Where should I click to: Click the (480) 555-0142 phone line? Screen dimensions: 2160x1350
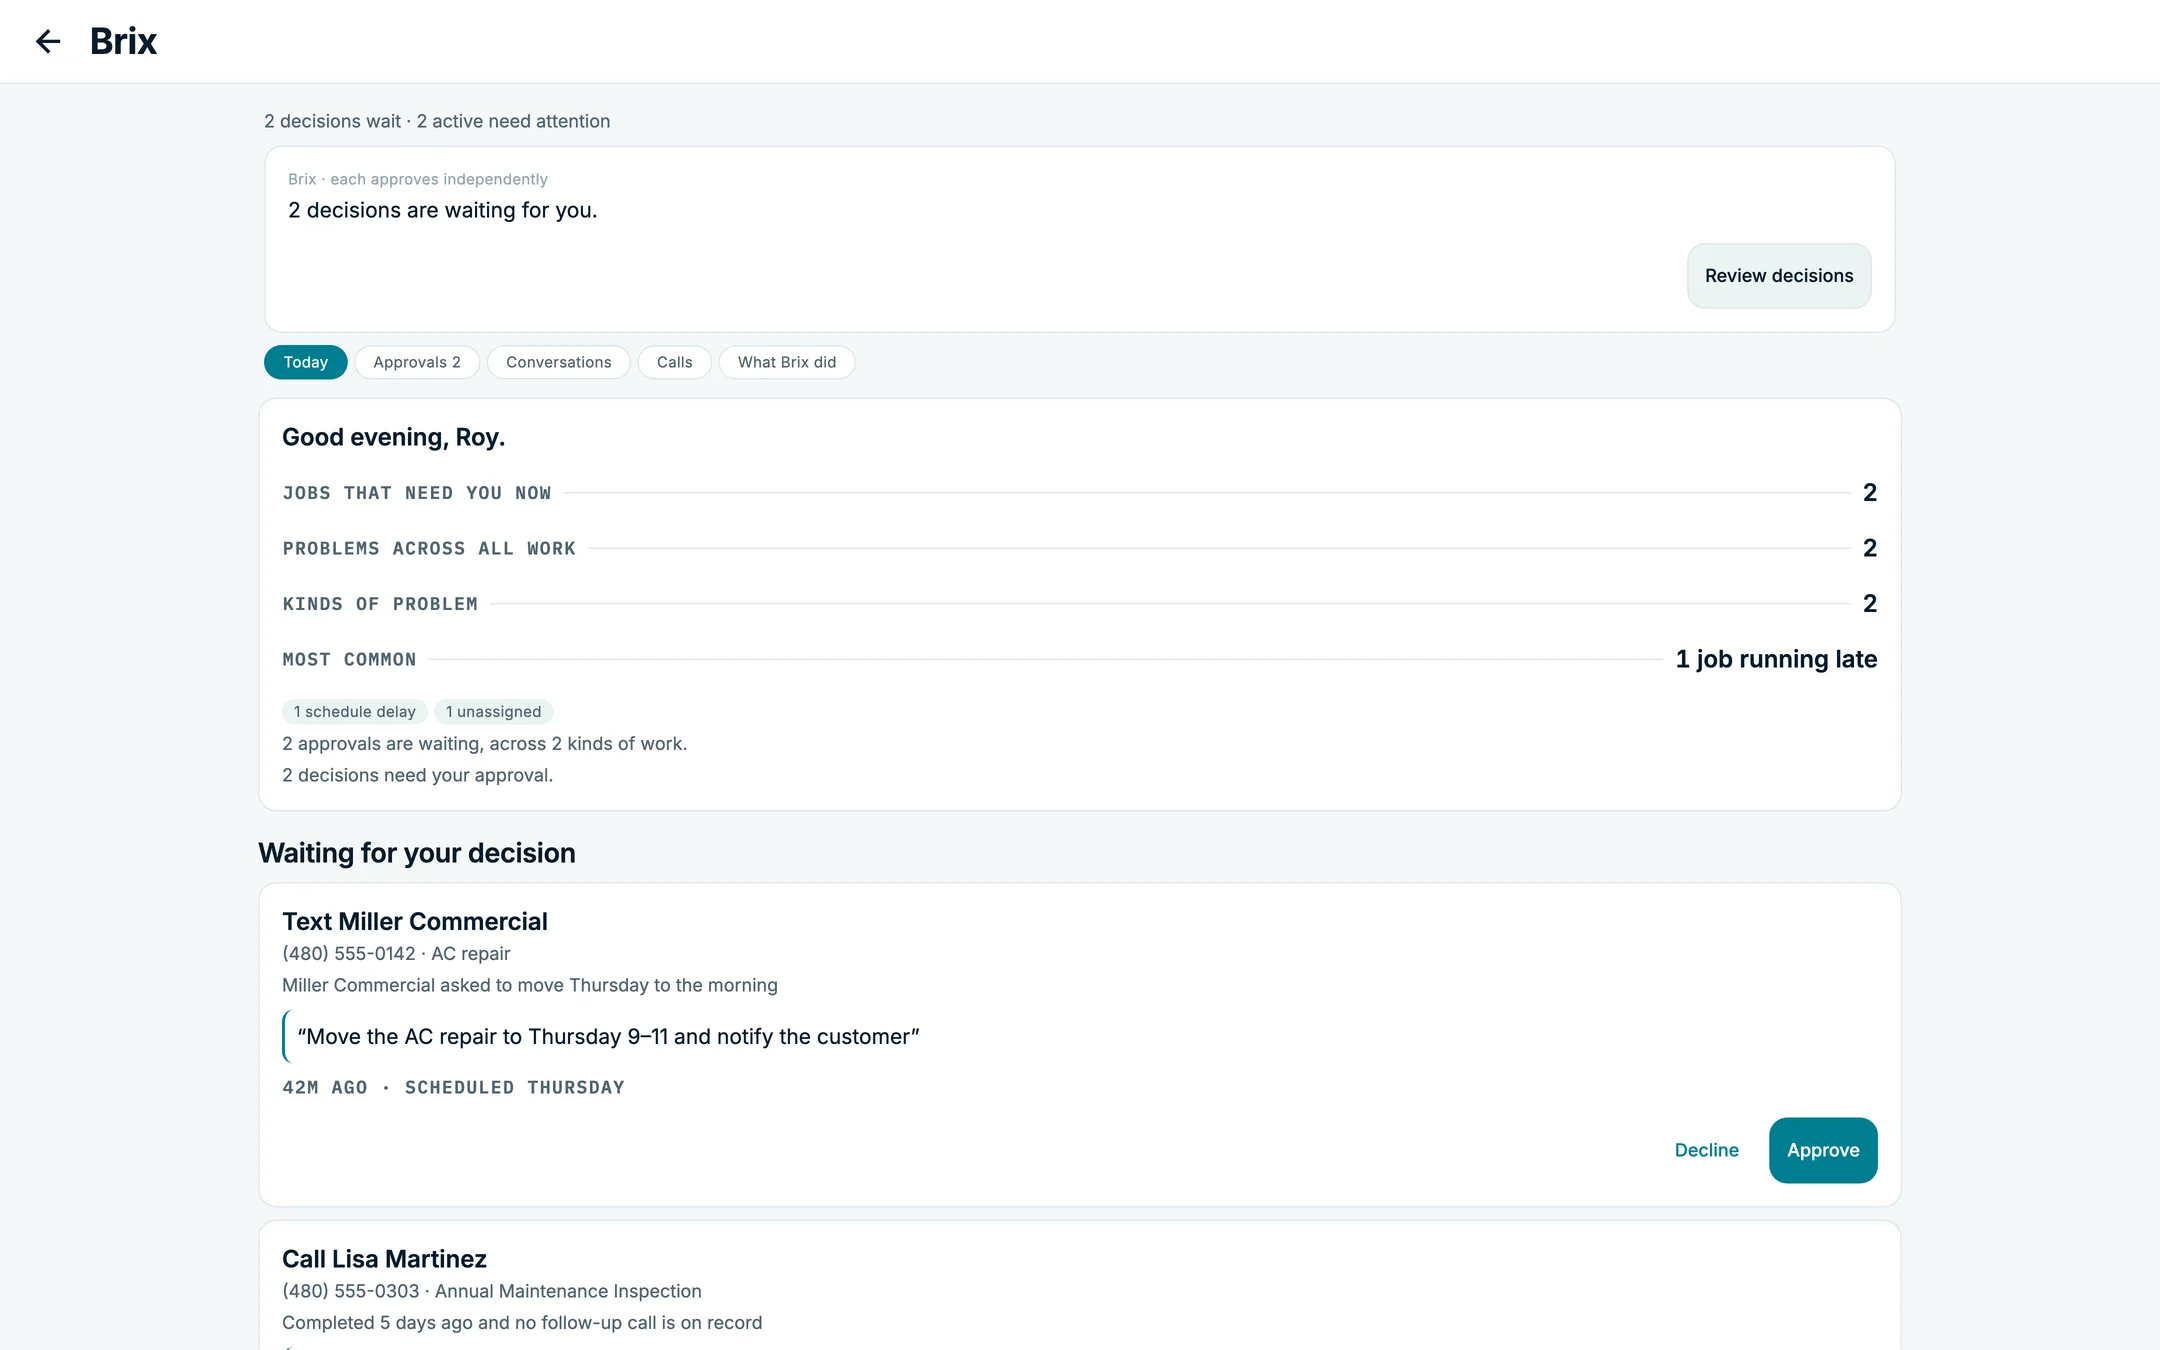click(396, 954)
